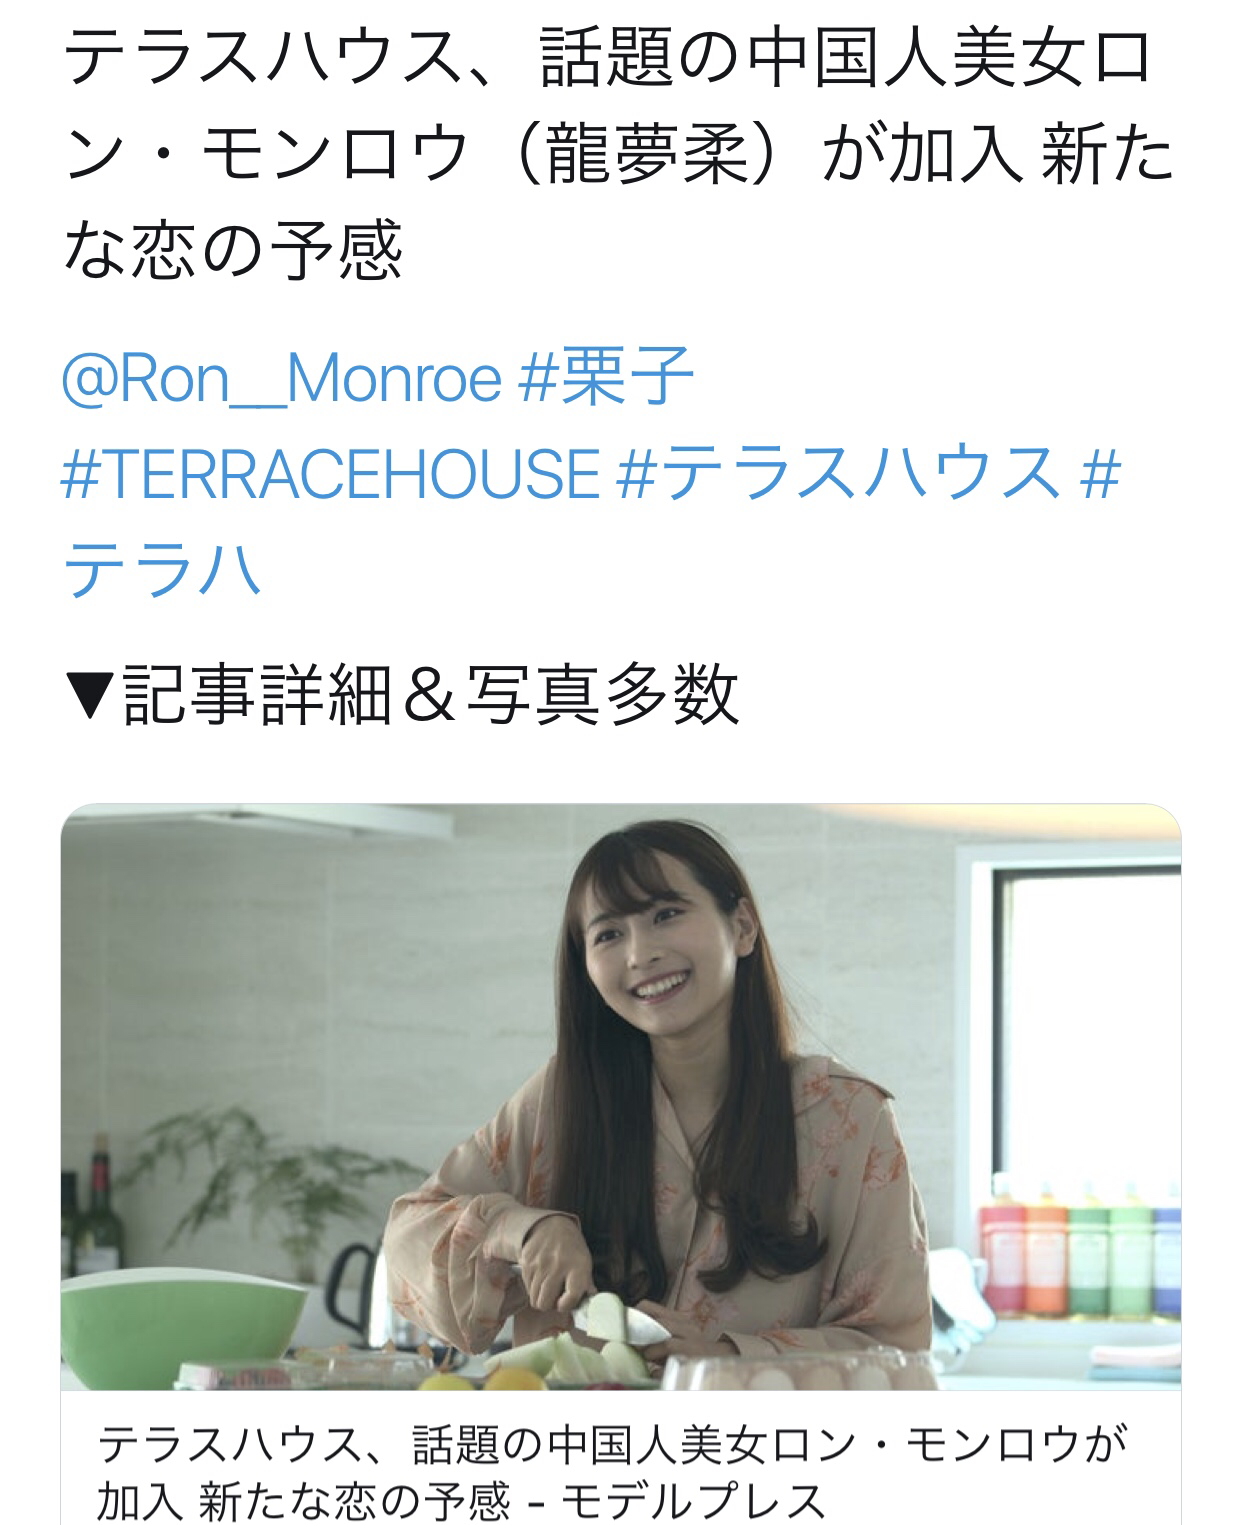1242x1525 pixels.
Task: Tap the #栗子 hashtag
Action: [x=607, y=378]
